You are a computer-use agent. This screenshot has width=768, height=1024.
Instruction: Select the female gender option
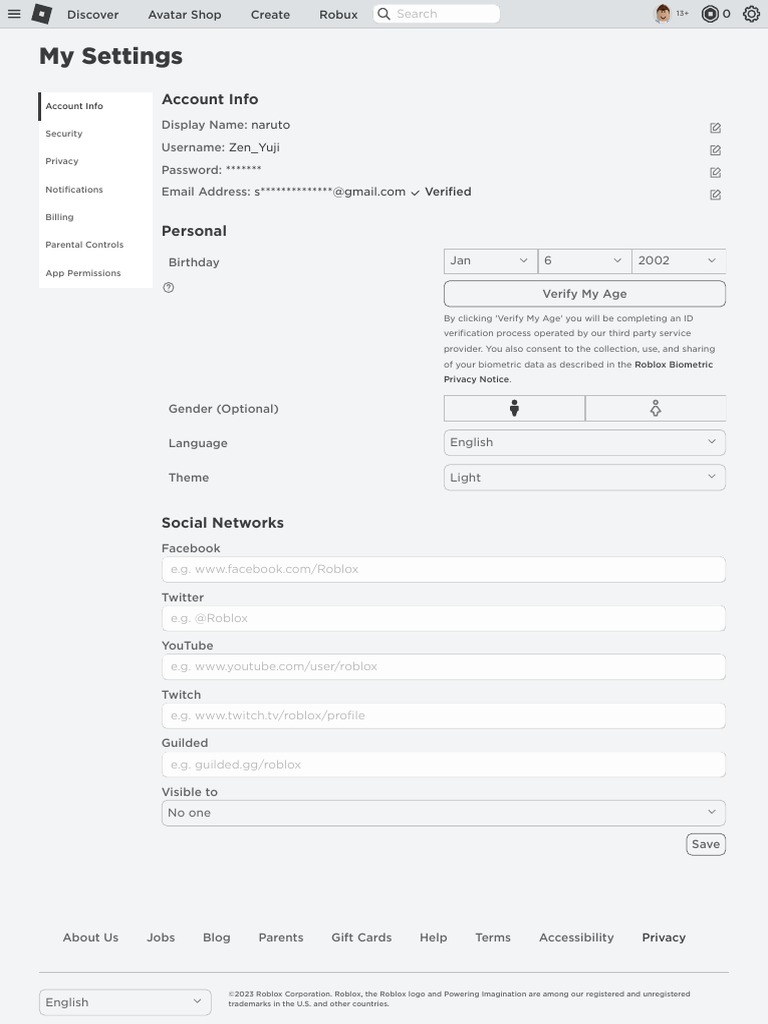(x=655, y=408)
